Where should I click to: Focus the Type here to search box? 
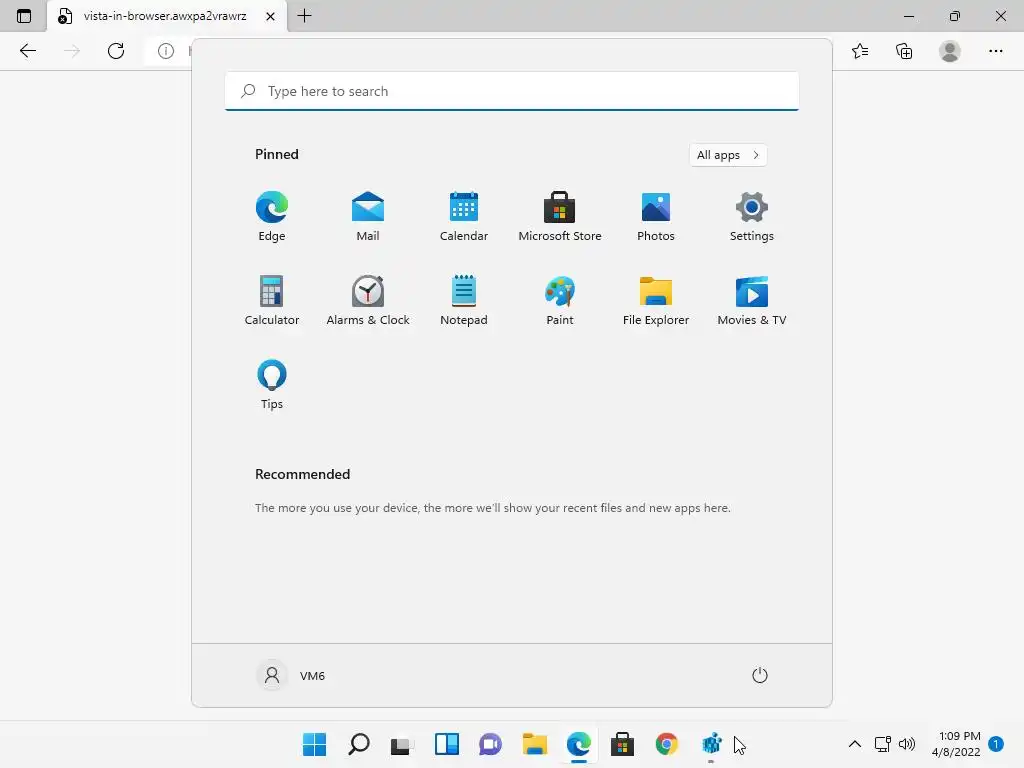point(512,91)
